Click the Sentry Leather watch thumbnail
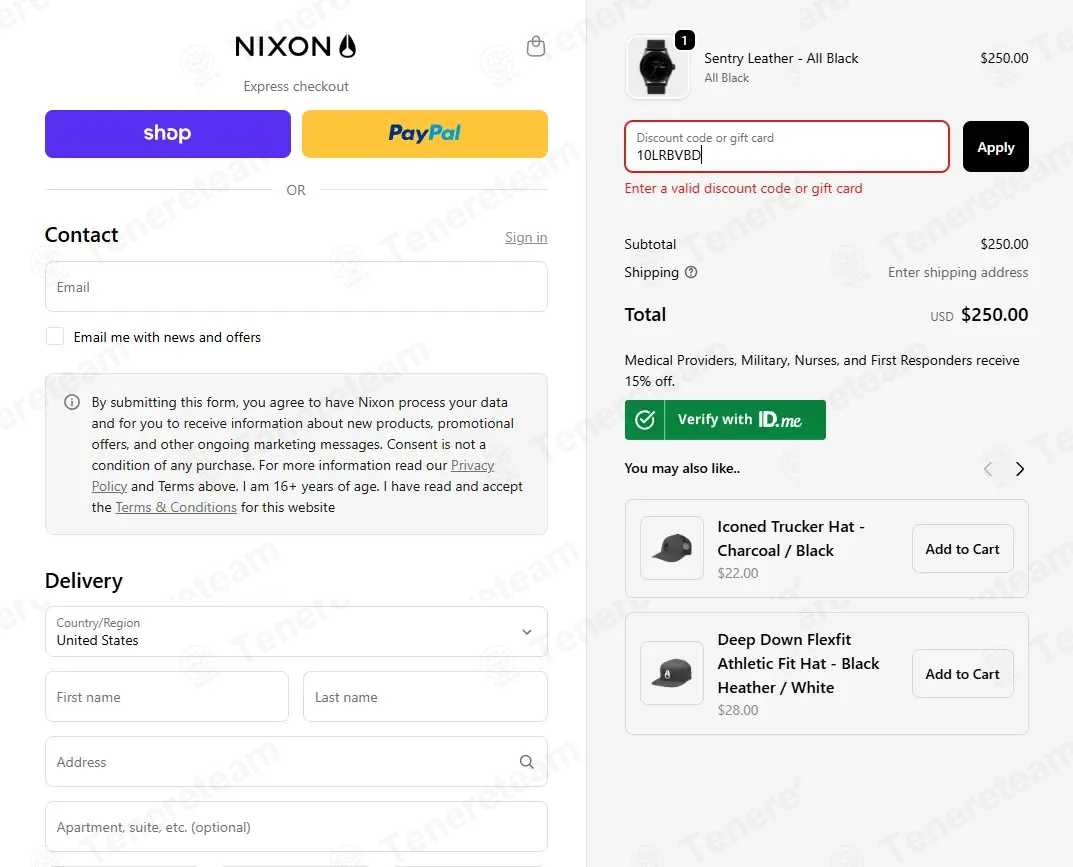The image size is (1073, 867). [x=658, y=67]
